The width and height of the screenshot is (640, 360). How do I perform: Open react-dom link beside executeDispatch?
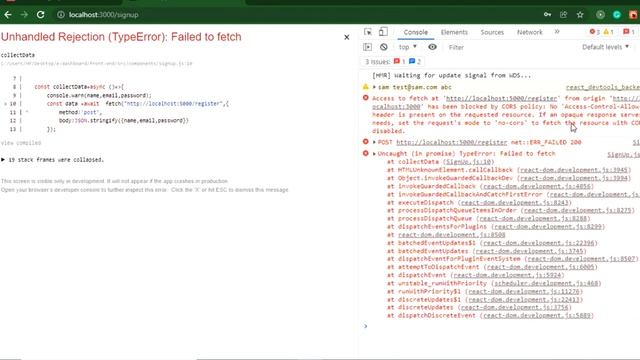pyautogui.click(x=515, y=202)
